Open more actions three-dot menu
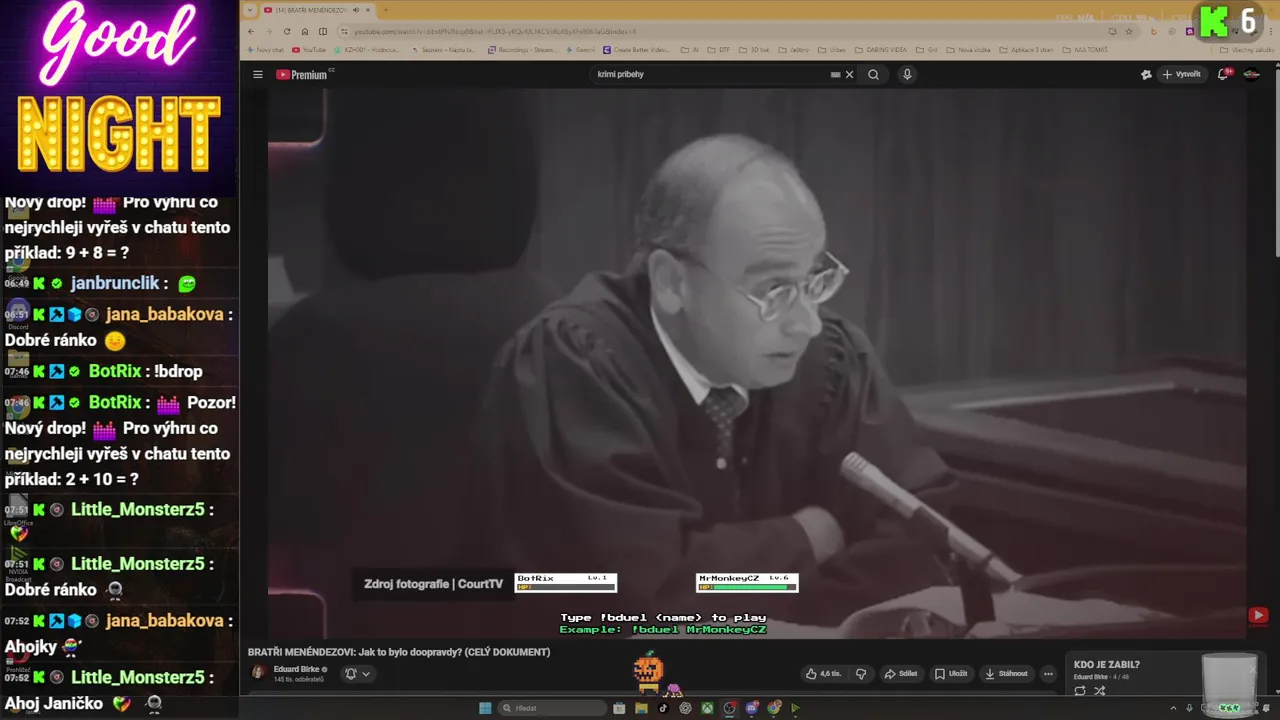 (1048, 674)
